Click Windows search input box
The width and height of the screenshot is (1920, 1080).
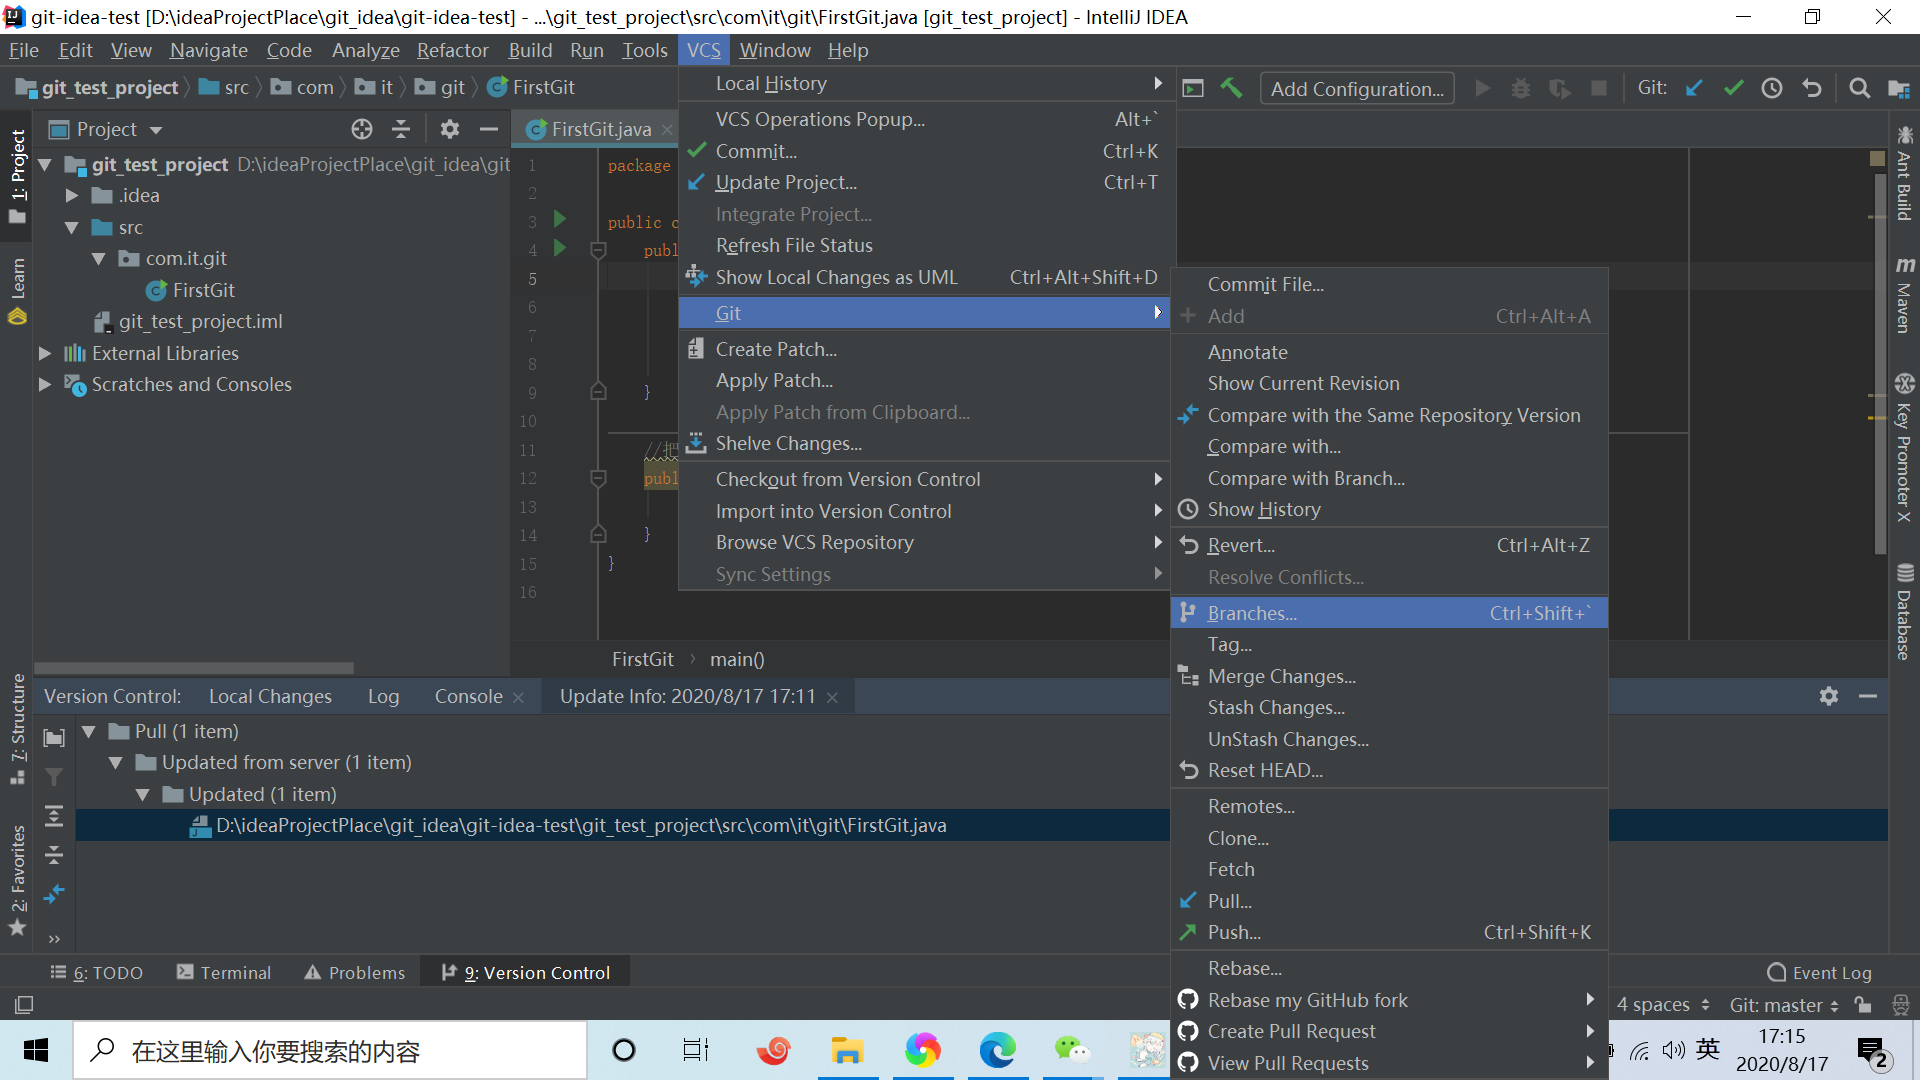pyautogui.click(x=330, y=1051)
